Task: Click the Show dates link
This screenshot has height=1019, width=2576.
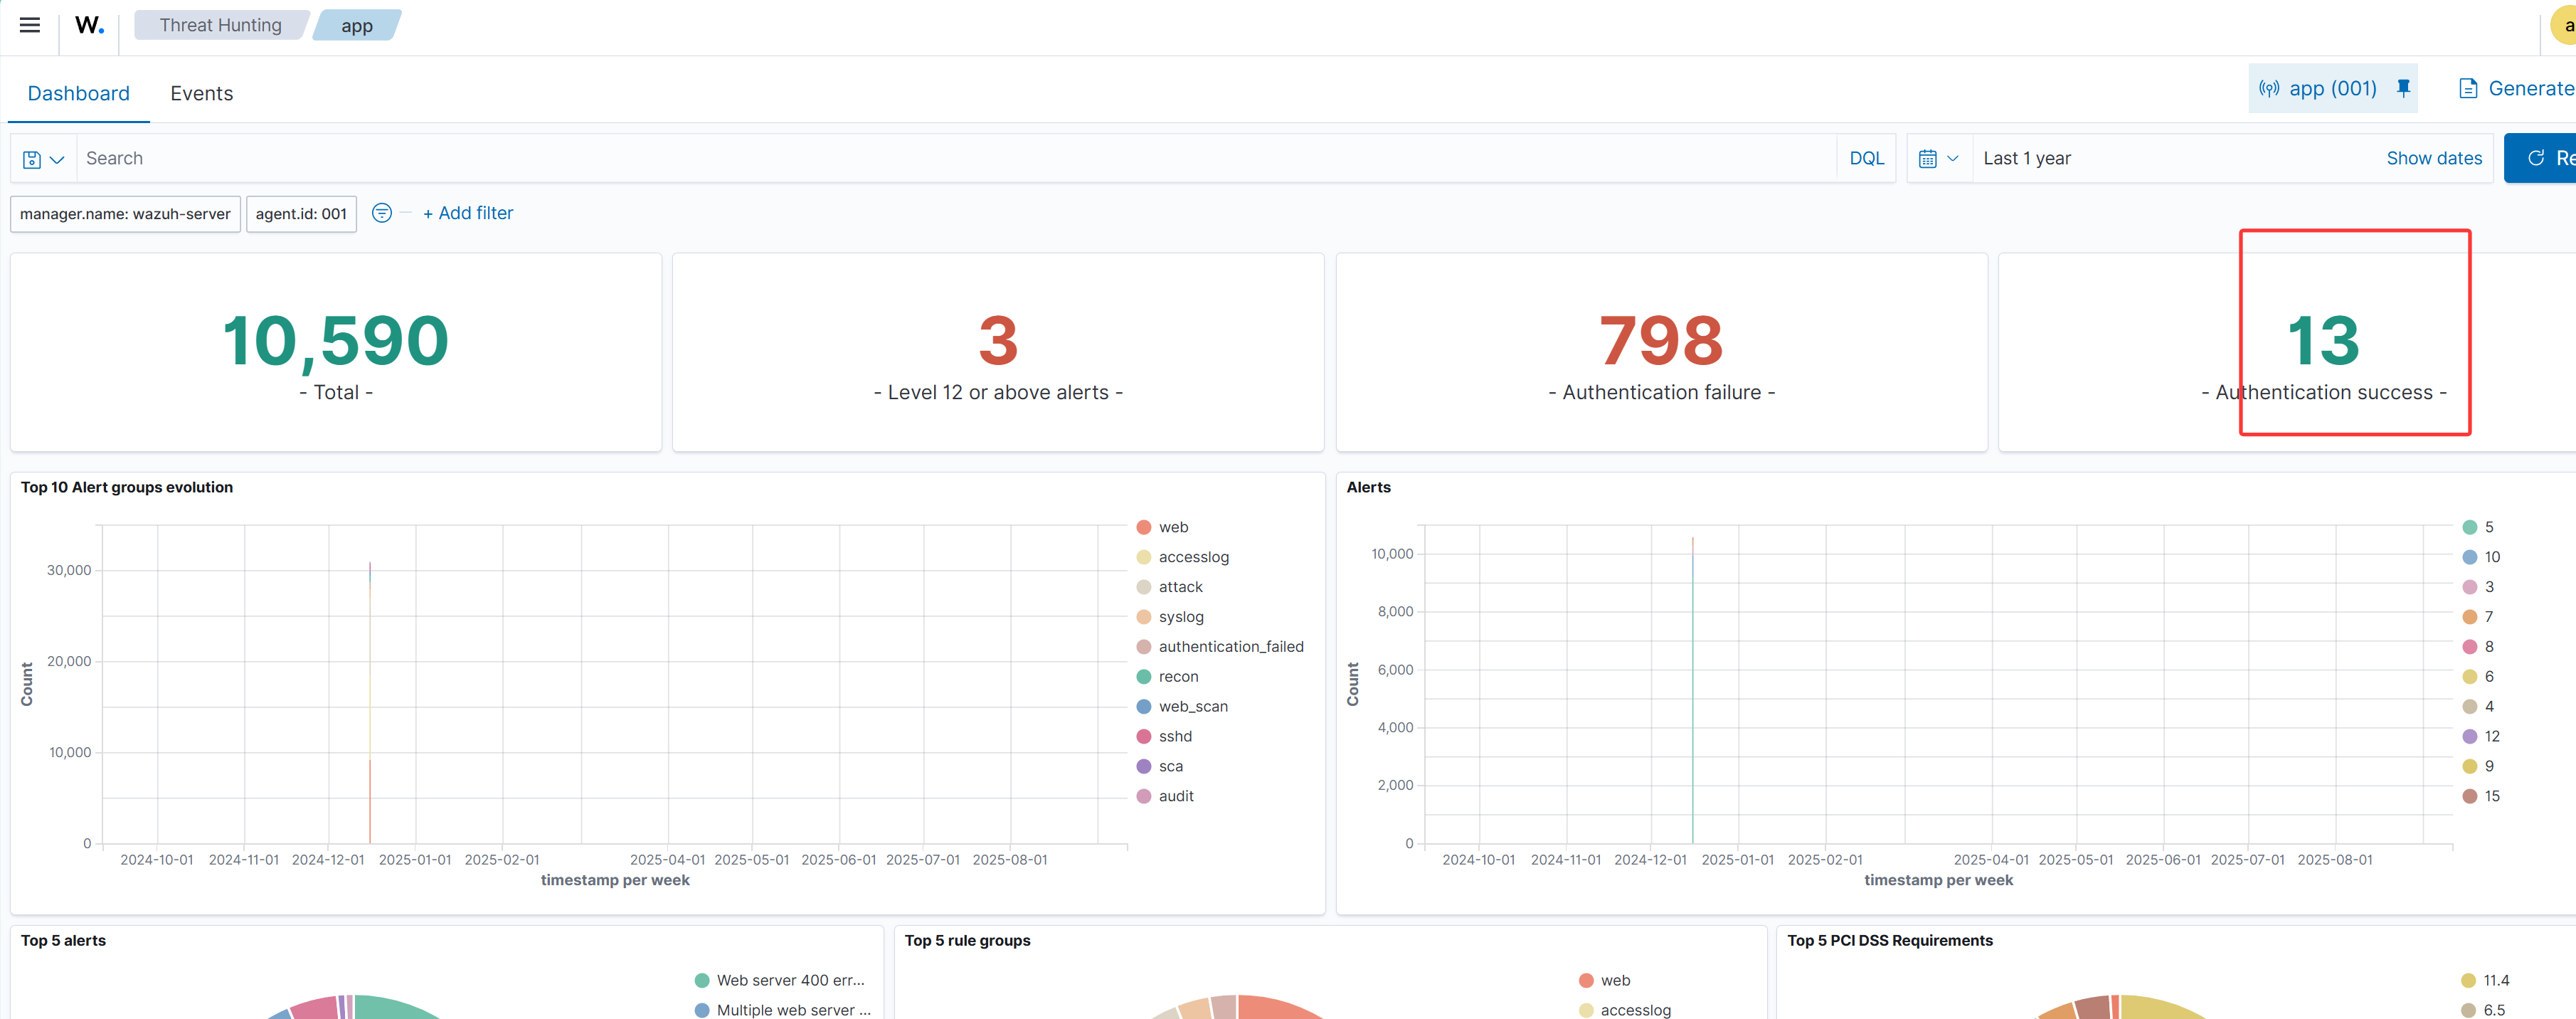Action: click(2433, 158)
